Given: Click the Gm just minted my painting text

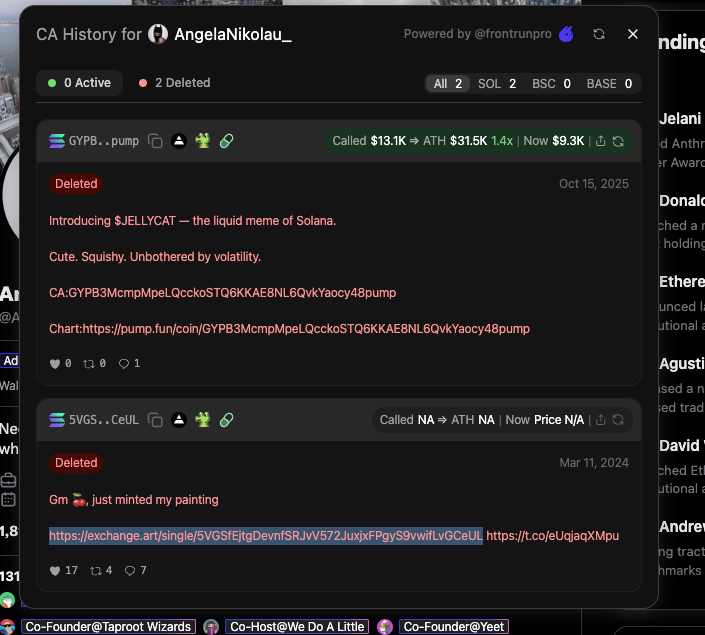Looking at the screenshot, I should (x=134, y=500).
